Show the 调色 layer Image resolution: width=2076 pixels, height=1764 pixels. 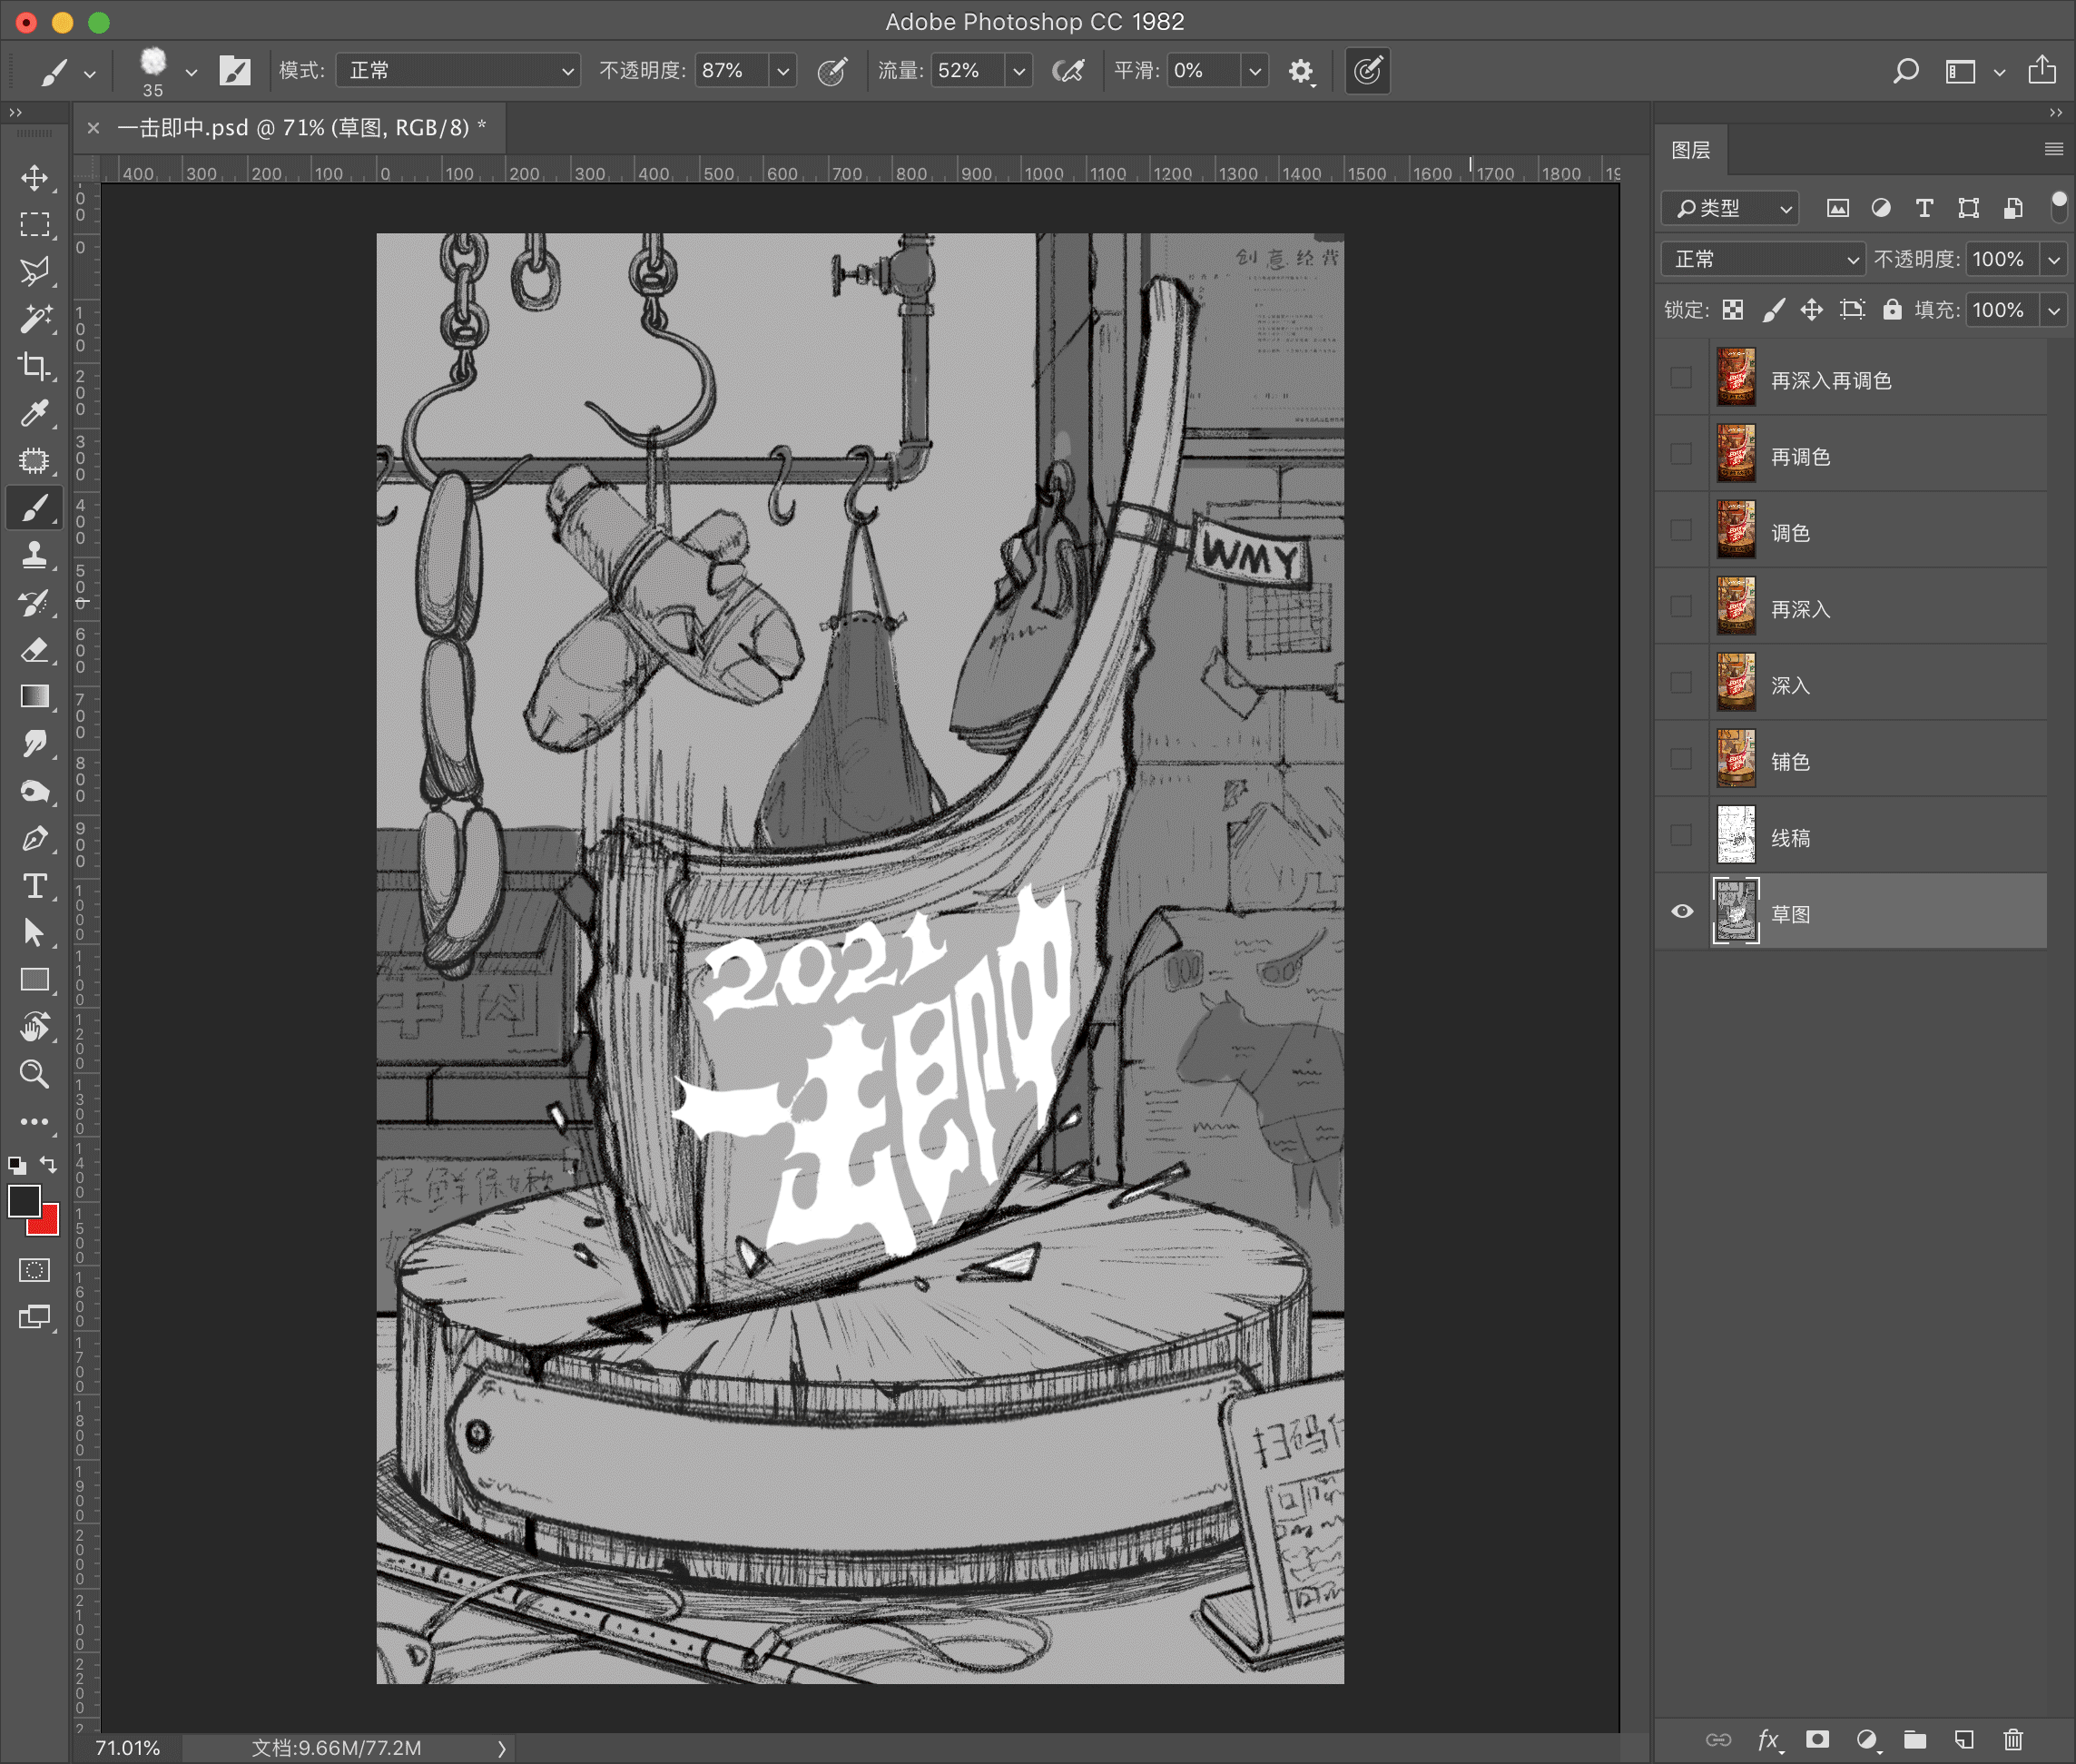[x=1682, y=530]
